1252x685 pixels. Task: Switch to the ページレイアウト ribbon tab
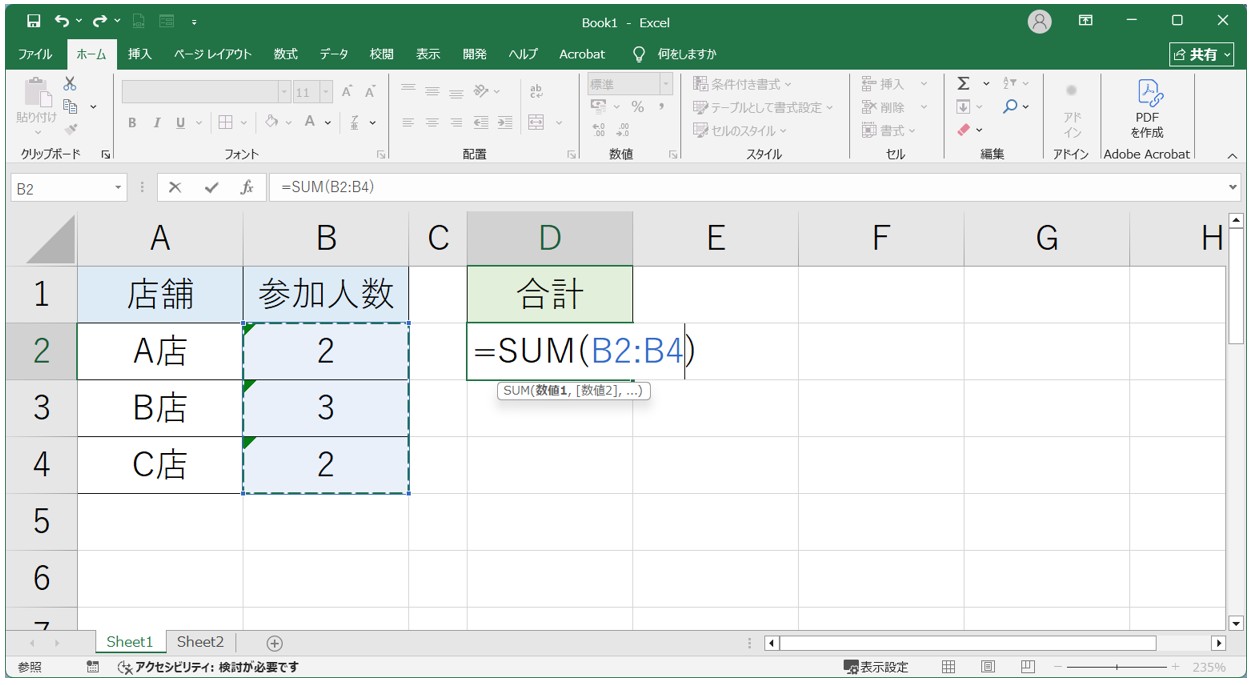(213, 54)
